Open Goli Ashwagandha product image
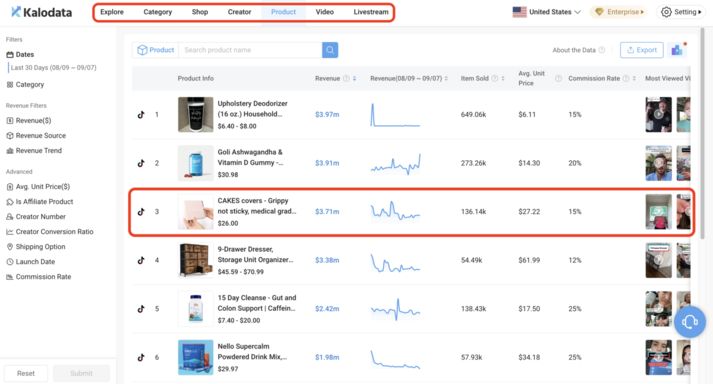 coord(196,163)
